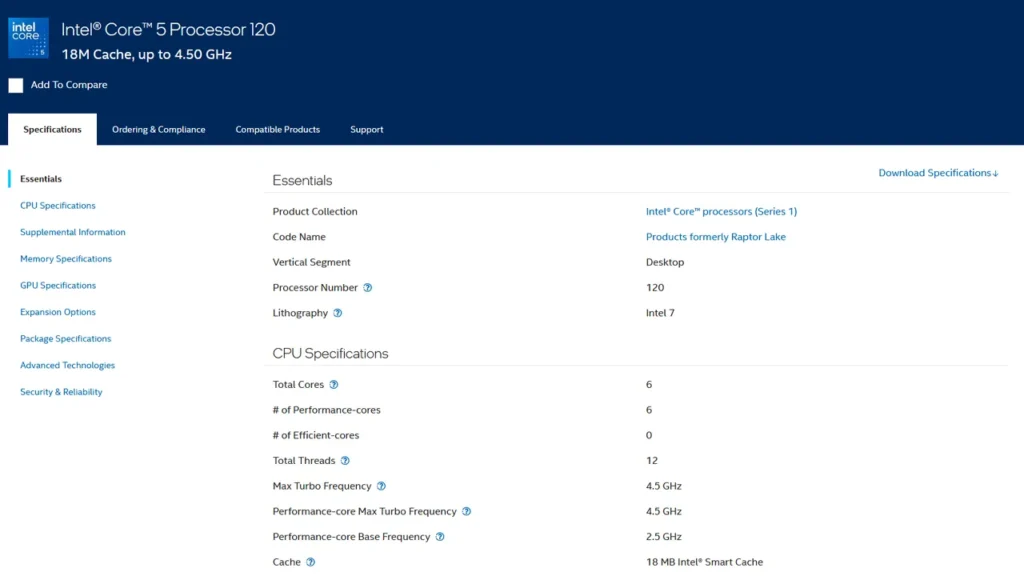Click Download Specifications link
This screenshot has width=1024, height=576.
tap(938, 173)
